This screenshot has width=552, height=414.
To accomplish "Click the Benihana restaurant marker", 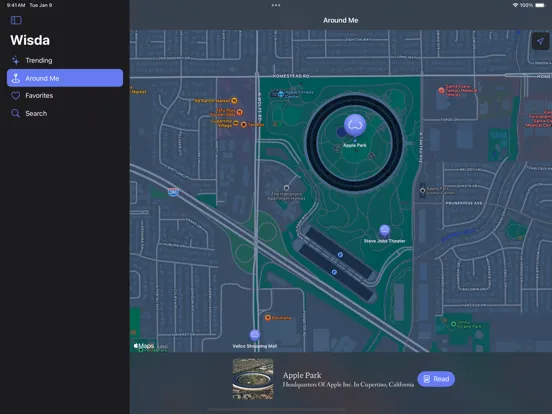I will coord(268,318).
